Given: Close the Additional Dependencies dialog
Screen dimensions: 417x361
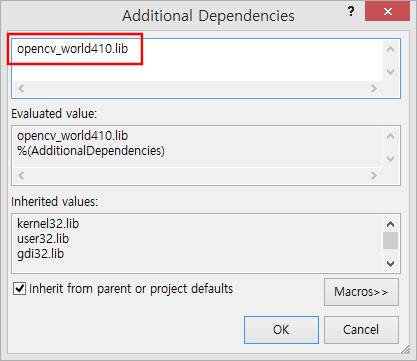Looking at the screenshot, I should [x=387, y=12].
